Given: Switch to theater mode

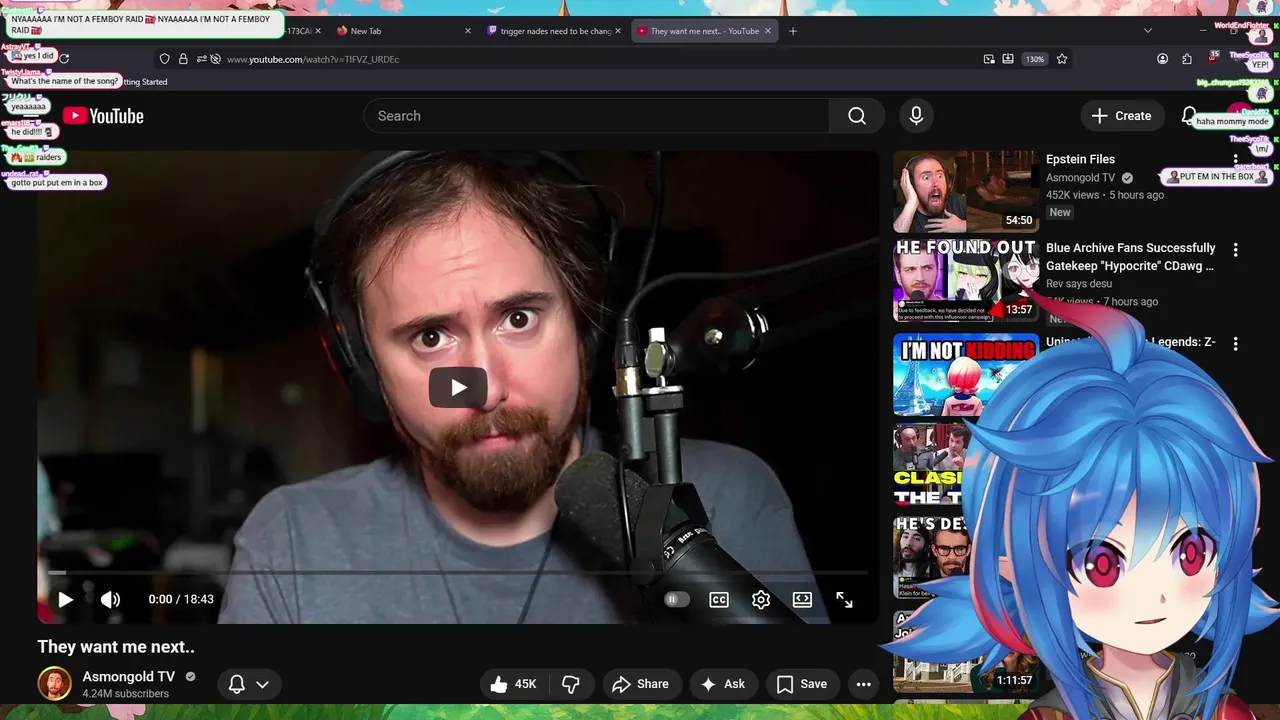Looking at the screenshot, I should [x=802, y=599].
